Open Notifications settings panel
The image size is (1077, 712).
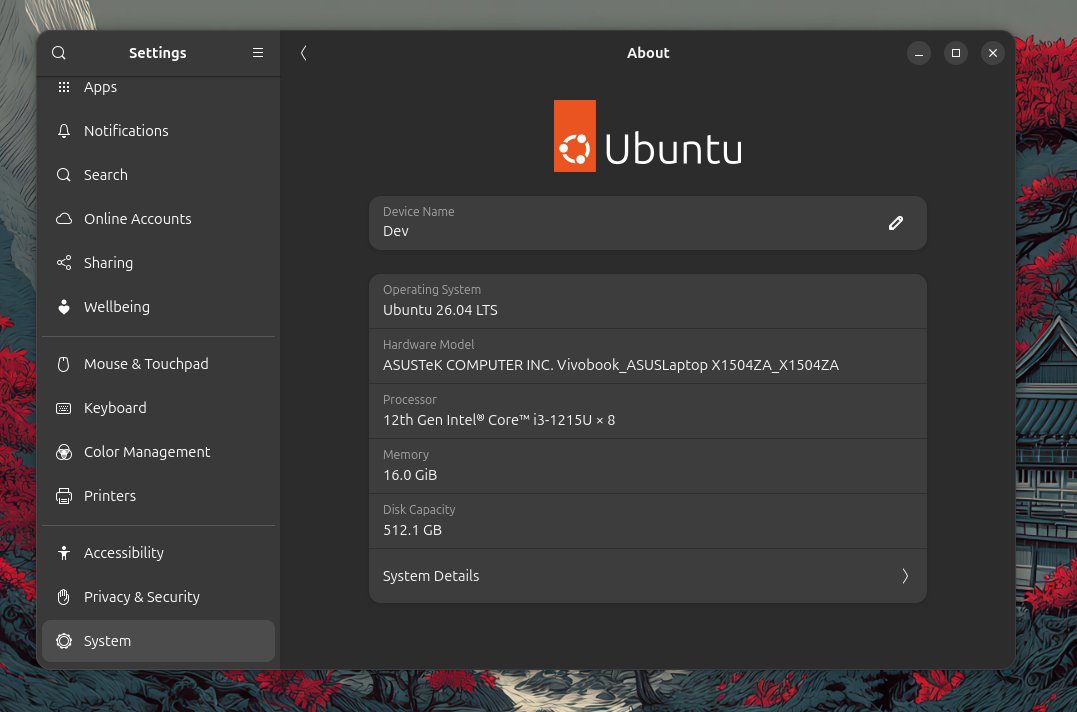(x=158, y=131)
